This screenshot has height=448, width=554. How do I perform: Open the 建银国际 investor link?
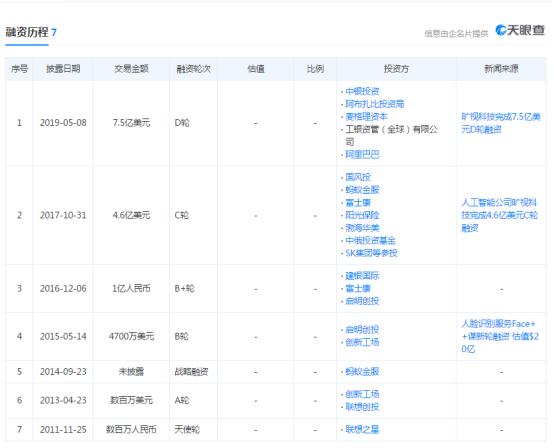click(362, 276)
